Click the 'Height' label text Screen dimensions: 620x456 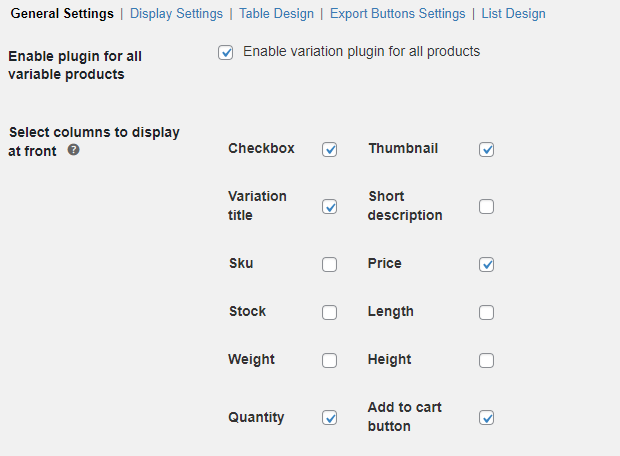(x=389, y=360)
